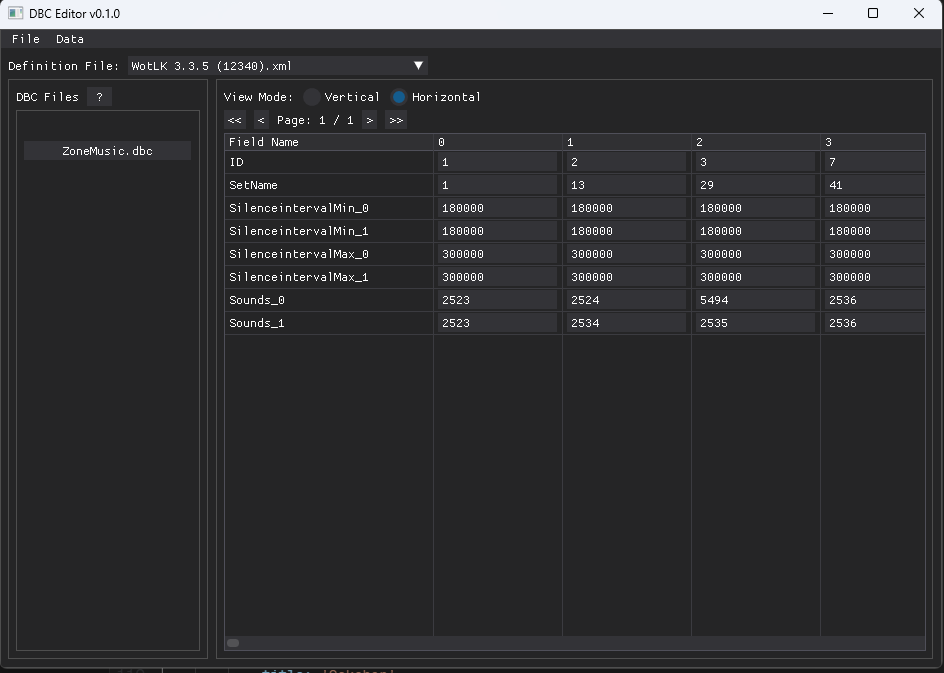Expand the Definition File dropdown
This screenshot has width=944, height=673.
(x=418, y=64)
